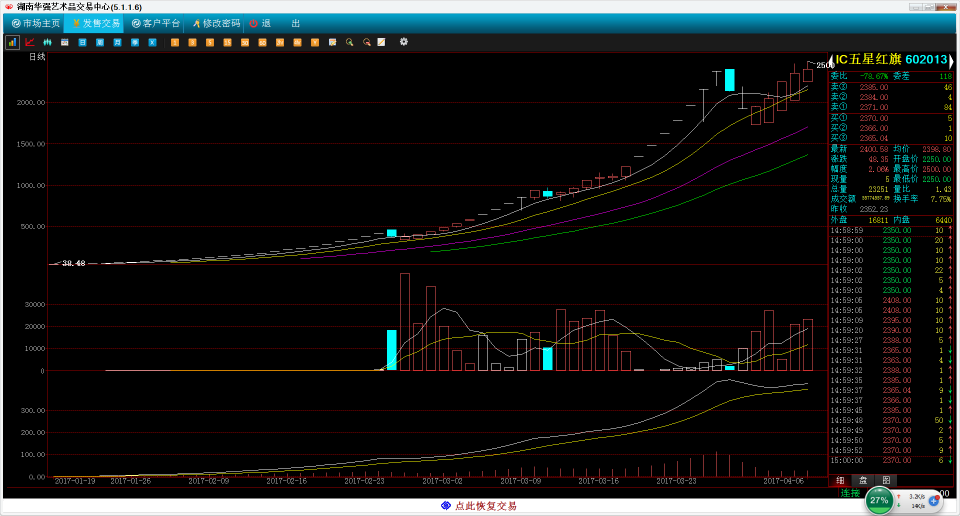
Task: Click the blue X period icon
Action: tap(152, 42)
